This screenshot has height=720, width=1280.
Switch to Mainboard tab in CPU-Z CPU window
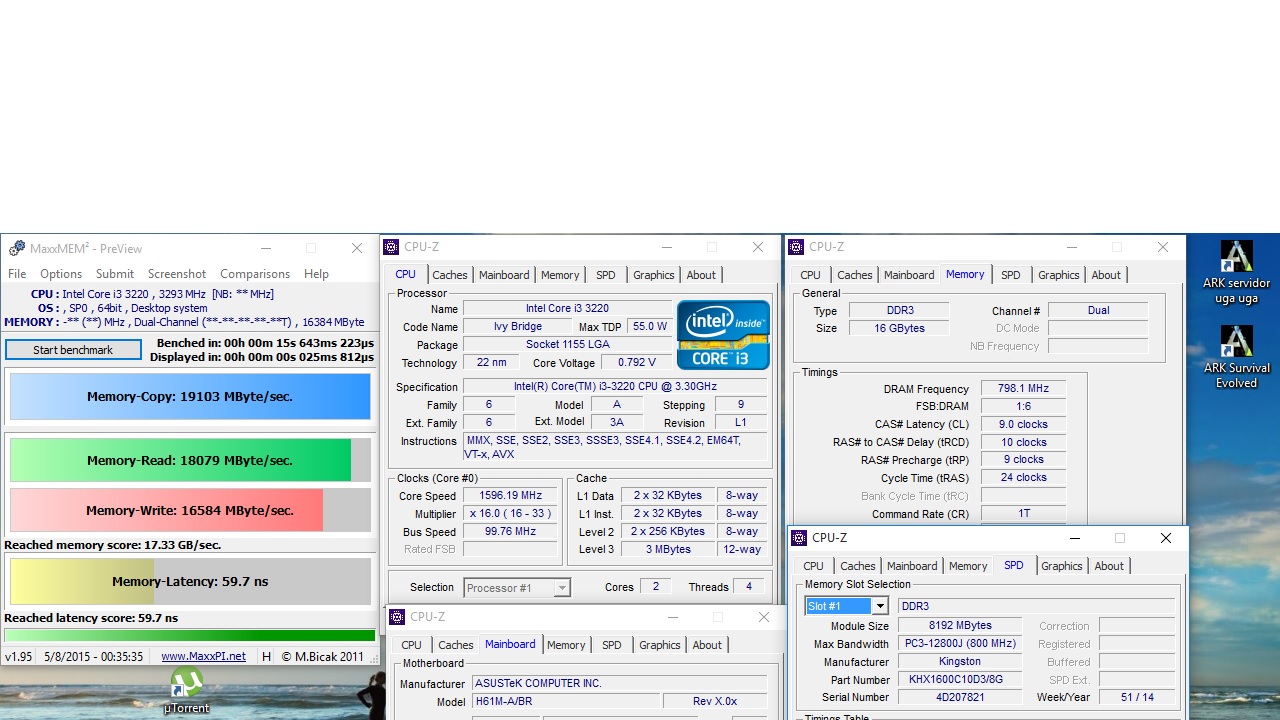click(504, 275)
